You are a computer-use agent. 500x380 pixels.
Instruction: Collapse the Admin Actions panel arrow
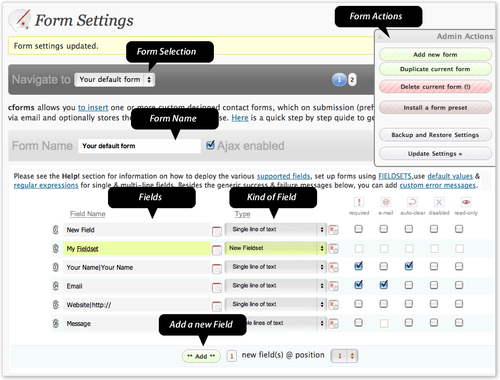click(x=380, y=37)
